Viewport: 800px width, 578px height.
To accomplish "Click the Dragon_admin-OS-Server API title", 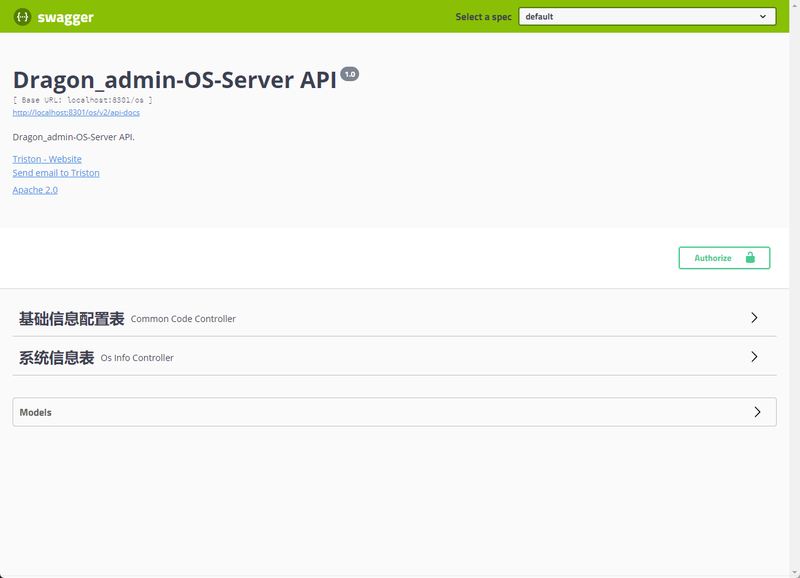I will coord(174,80).
